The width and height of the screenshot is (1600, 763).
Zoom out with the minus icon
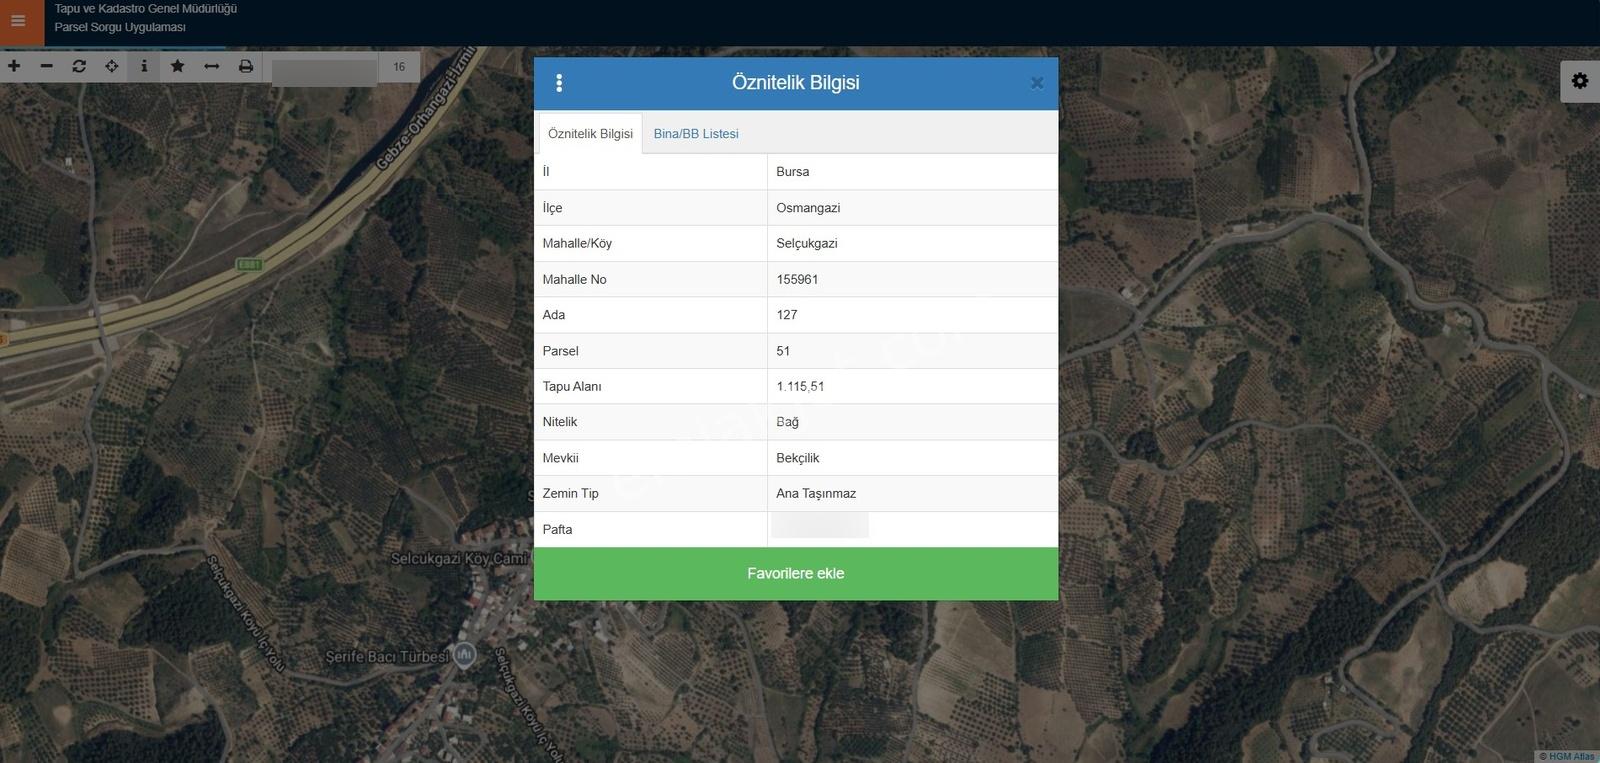[47, 66]
